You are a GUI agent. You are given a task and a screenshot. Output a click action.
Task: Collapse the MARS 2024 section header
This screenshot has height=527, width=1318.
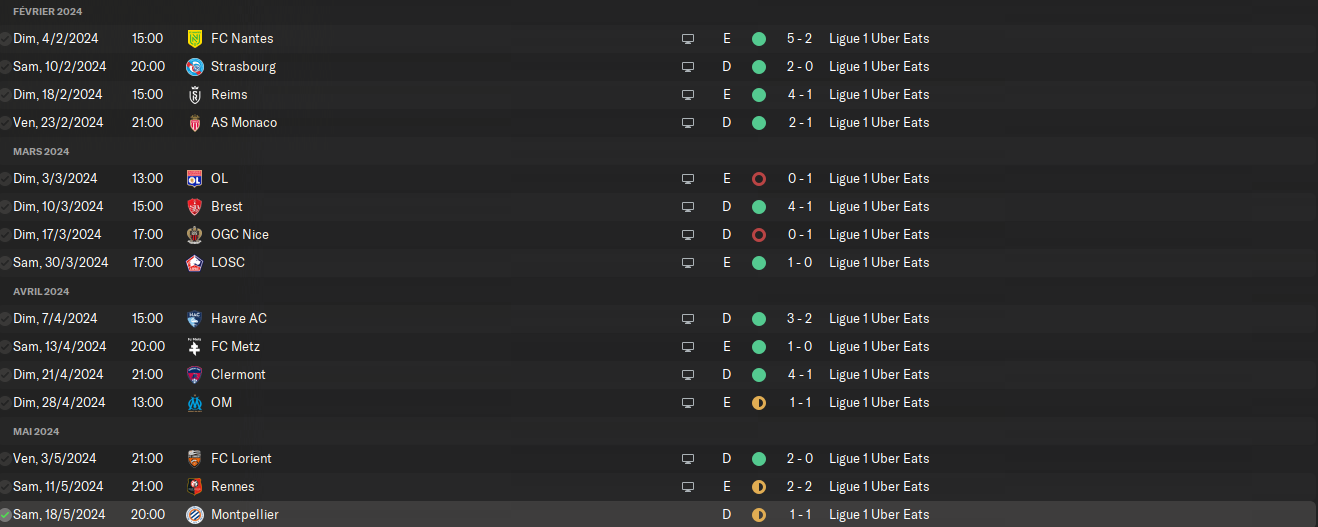coord(41,151)
